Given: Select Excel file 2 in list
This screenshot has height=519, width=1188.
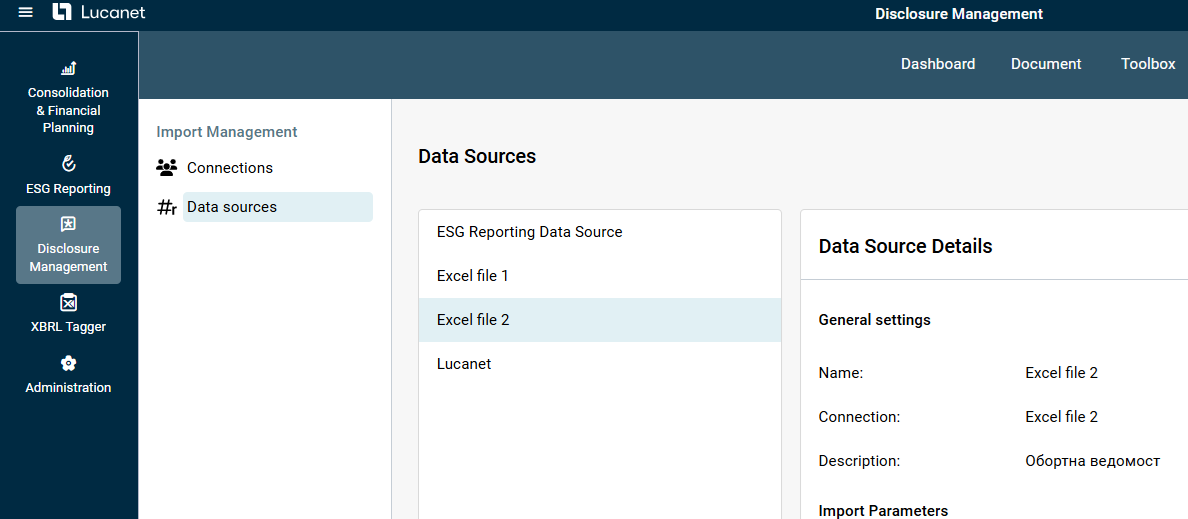Looking at the screenshot, I should point(600,320).
